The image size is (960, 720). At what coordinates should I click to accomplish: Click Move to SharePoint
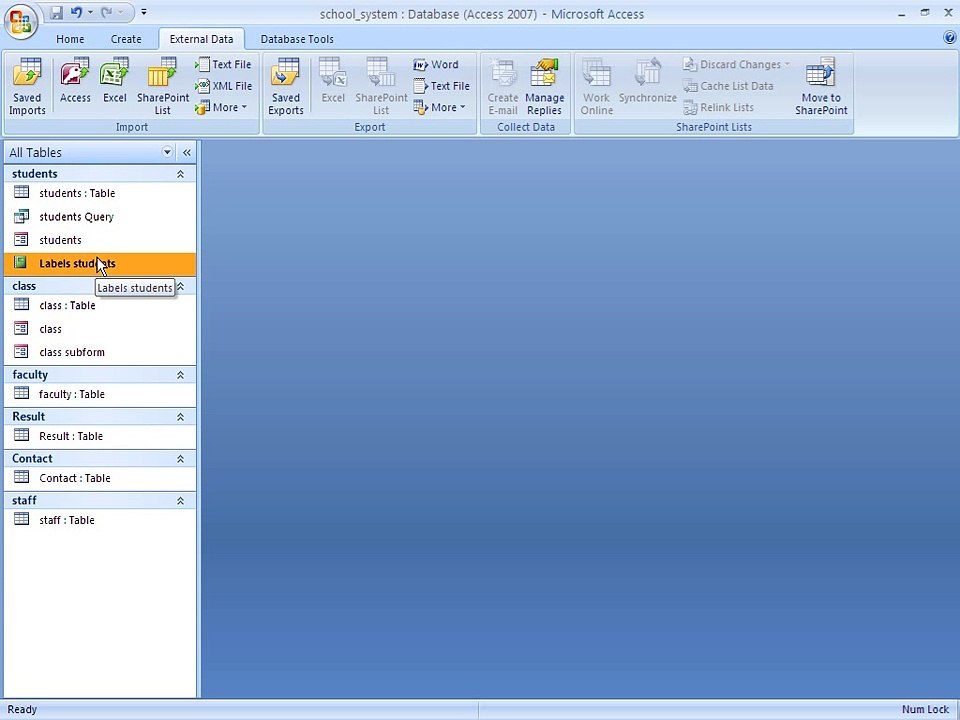click(x=821, y=86)
